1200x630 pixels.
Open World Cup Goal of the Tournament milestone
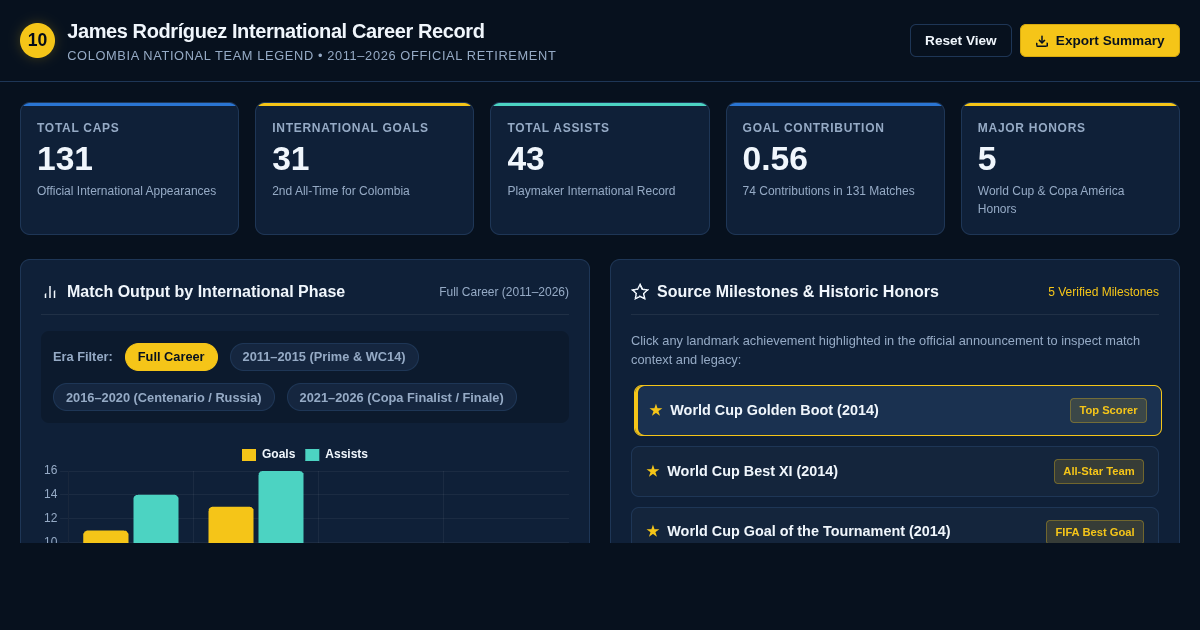pyautogui.click(x=895, y=526)
